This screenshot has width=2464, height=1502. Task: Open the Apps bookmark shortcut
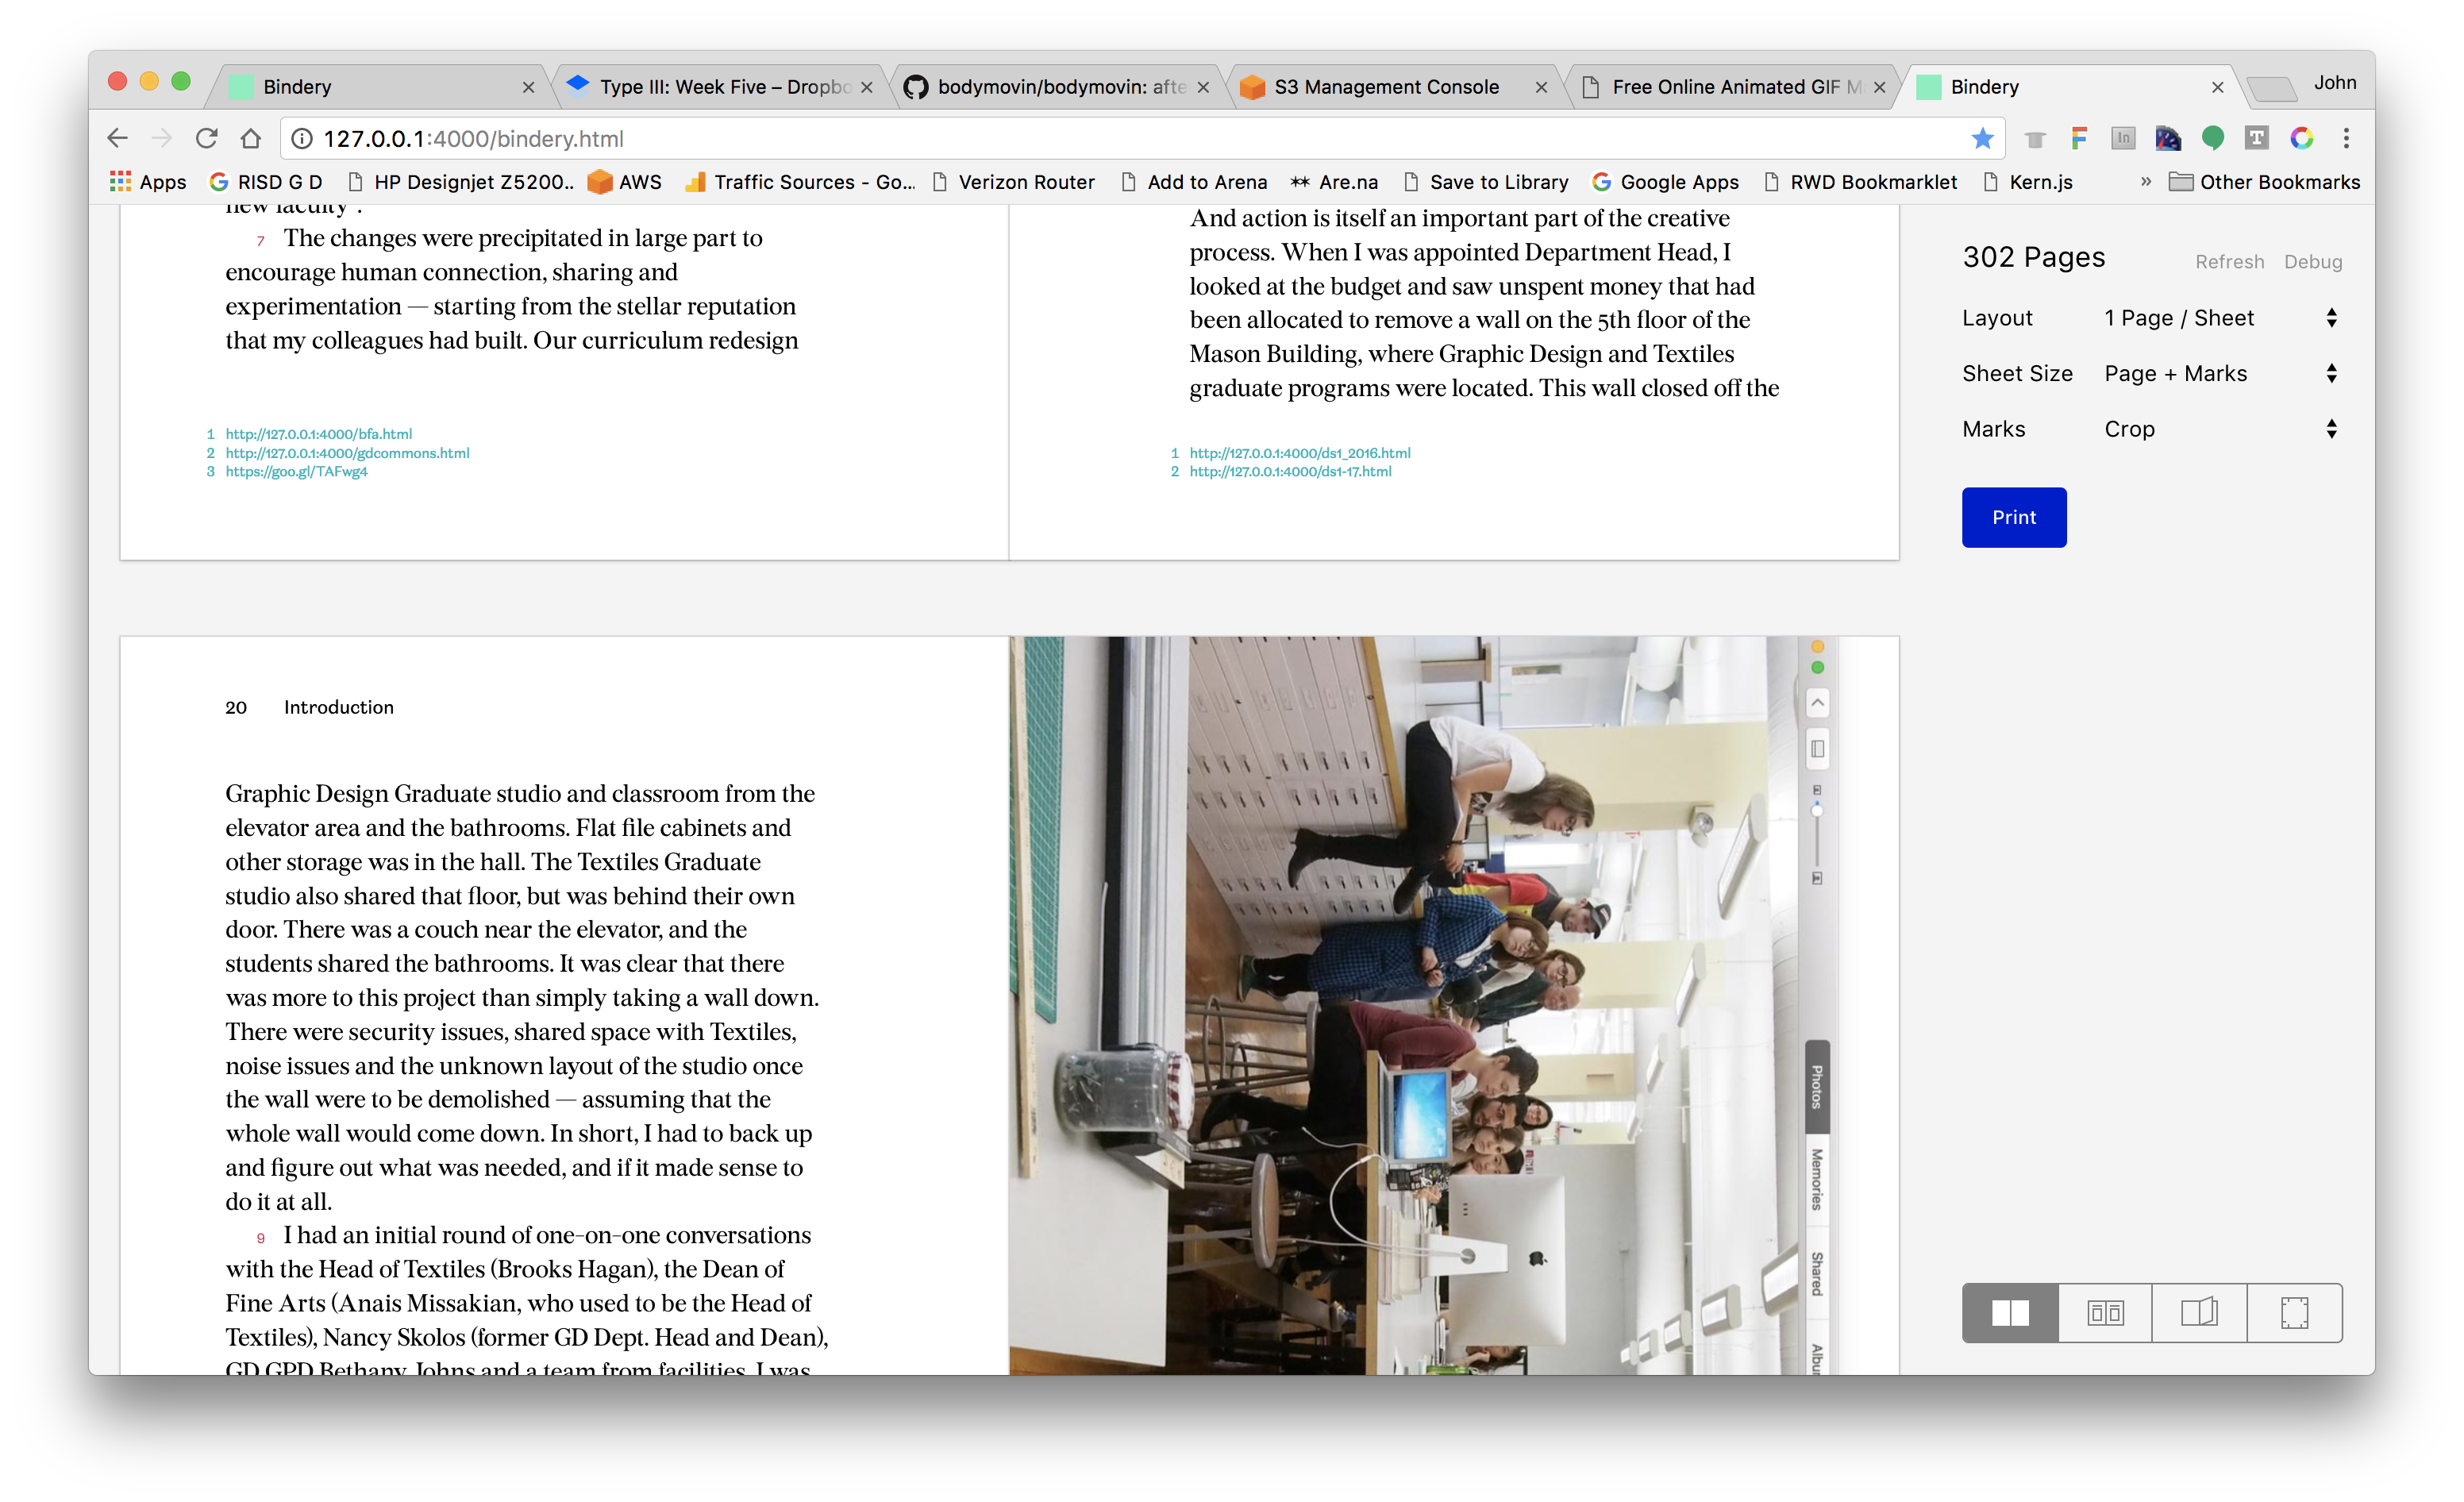(148, 182)
